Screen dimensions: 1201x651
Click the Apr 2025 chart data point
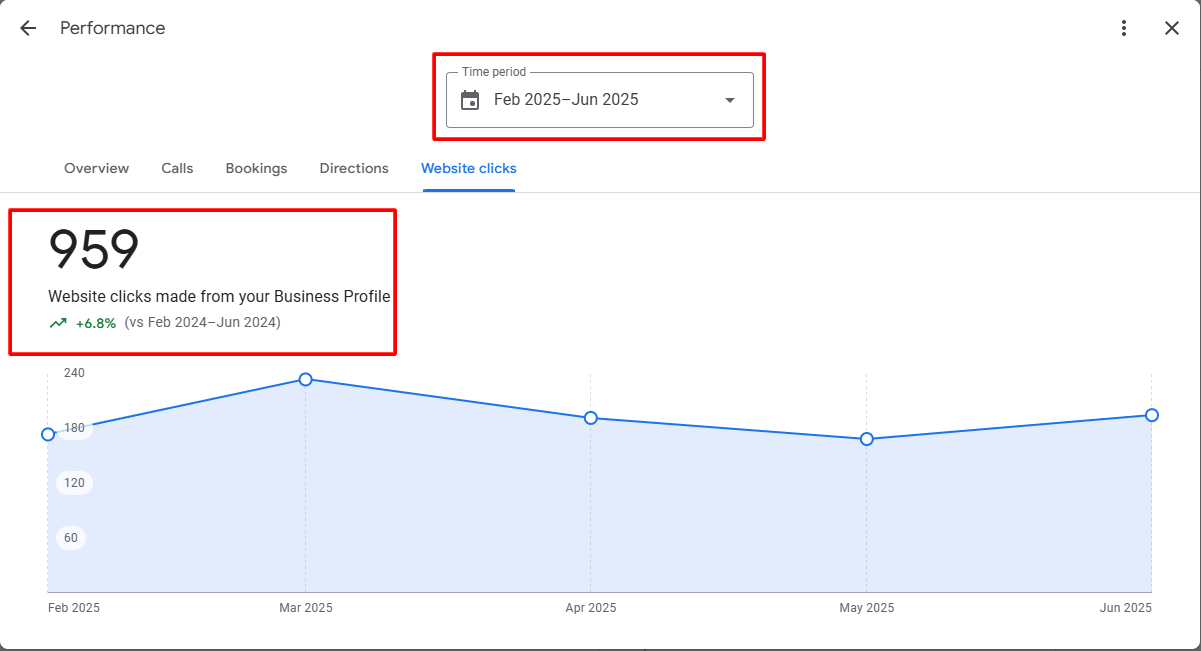[x=591, y=418]
